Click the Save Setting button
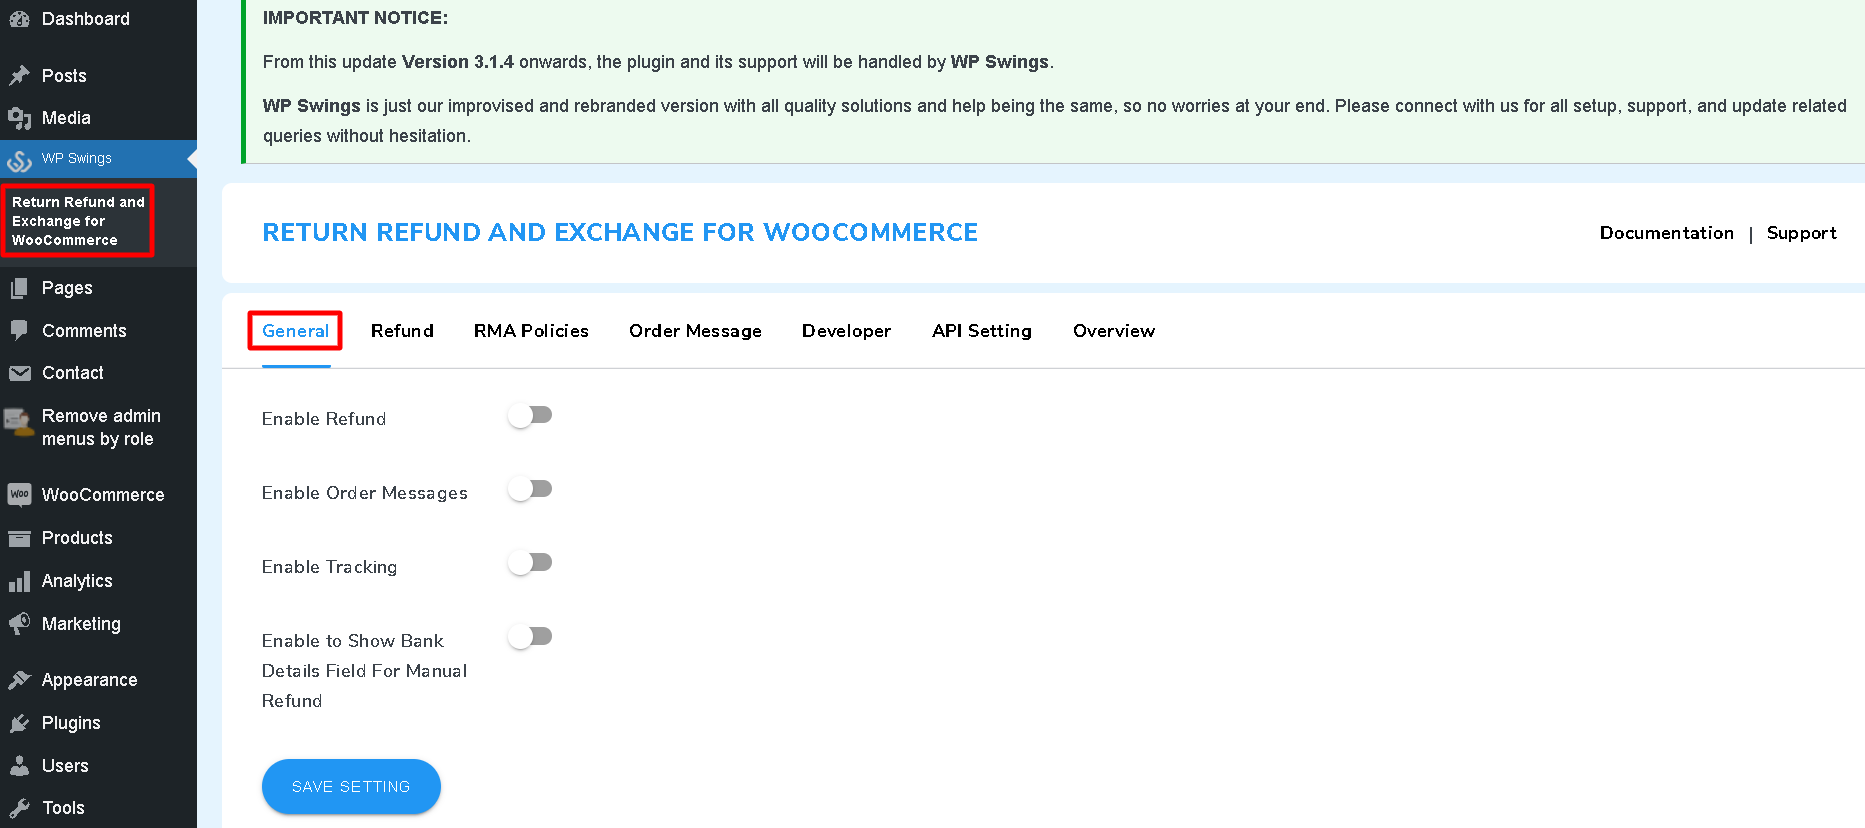This screenshot has width=1865, height=828. click(x=351, y=787)
